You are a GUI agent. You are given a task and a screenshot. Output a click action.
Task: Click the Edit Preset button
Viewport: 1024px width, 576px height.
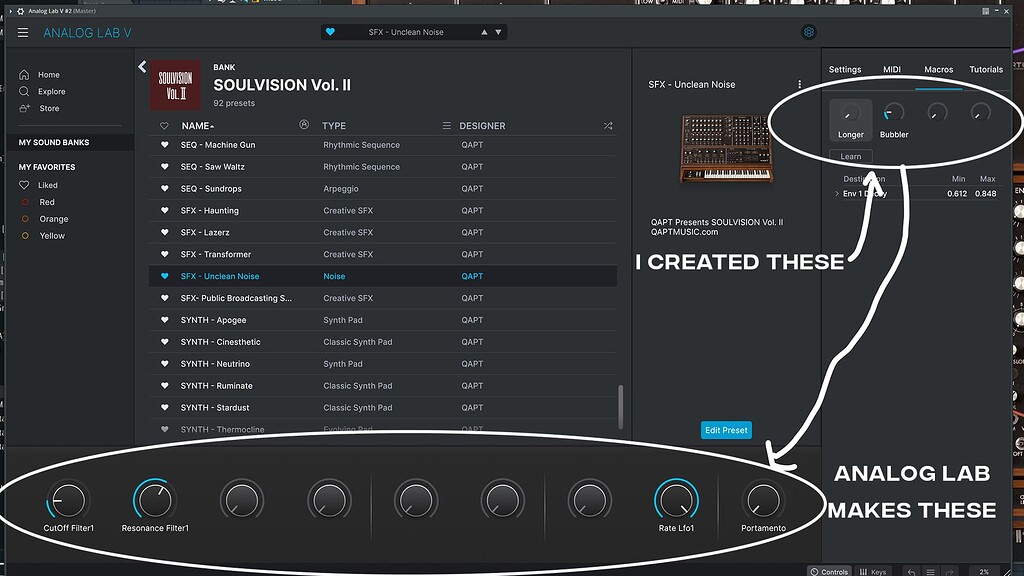[x=726, y=430]
